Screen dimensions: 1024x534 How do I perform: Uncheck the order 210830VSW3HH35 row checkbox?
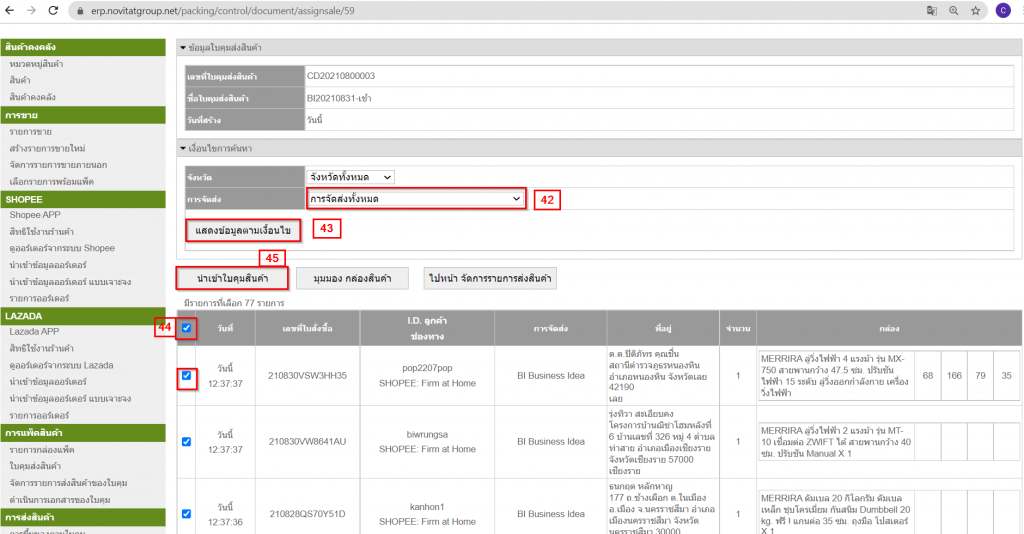click(x=188, y=376)
